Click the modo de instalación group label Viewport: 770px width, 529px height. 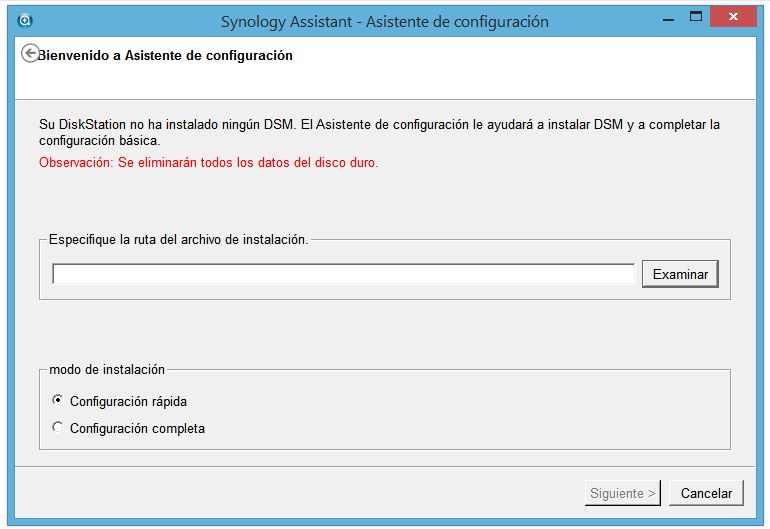coord(107,369)
